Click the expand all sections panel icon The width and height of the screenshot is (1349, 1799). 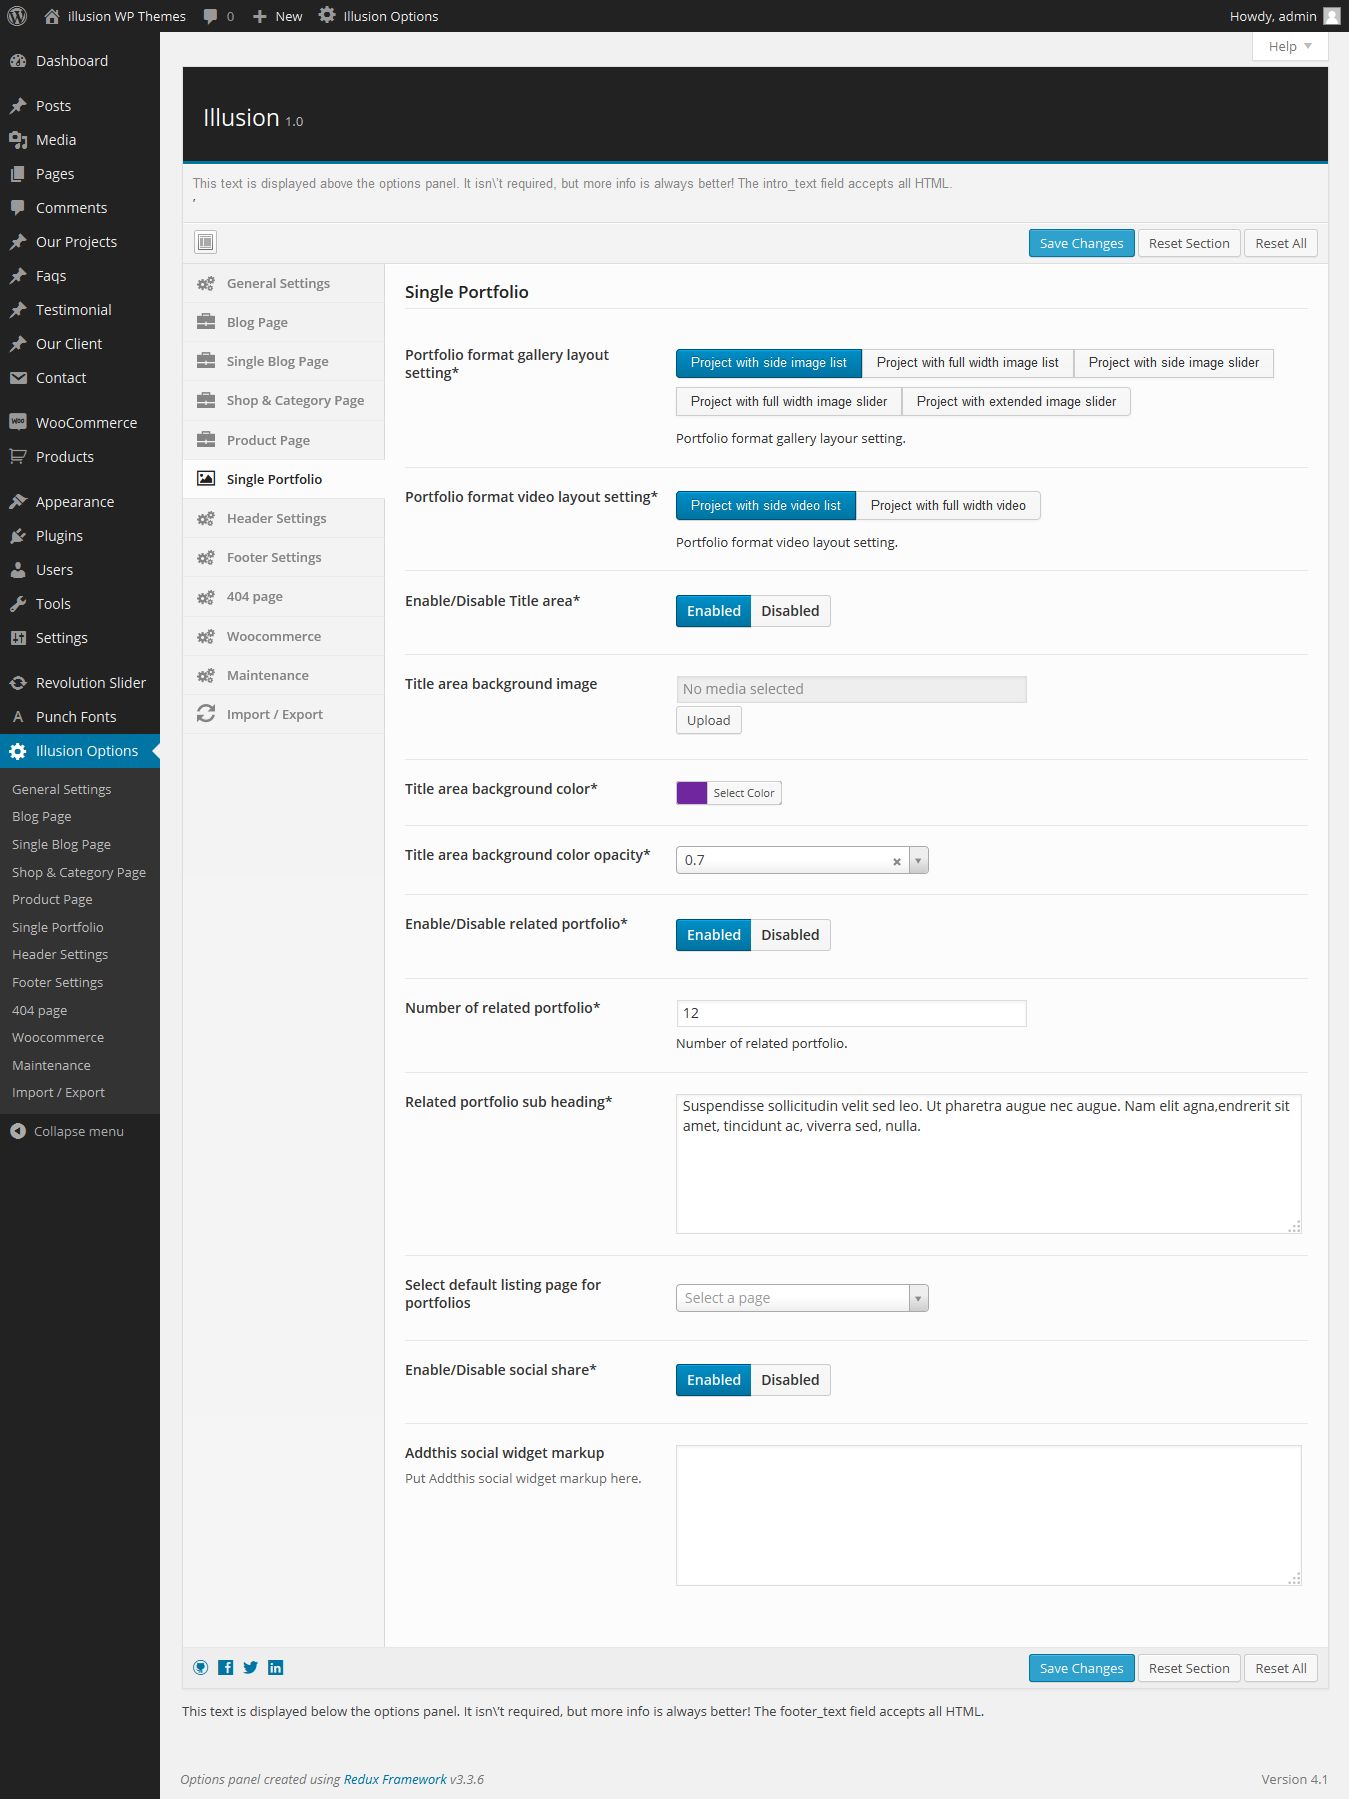coord(206,242)
